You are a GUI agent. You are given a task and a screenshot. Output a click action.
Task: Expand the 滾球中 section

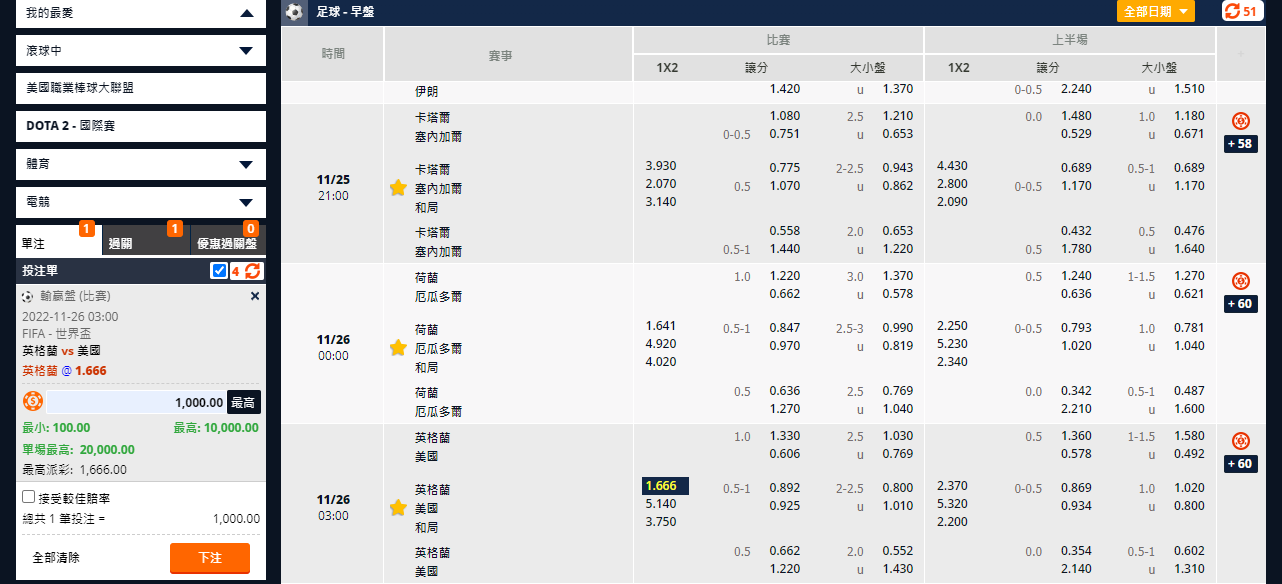[x=141, y=50]
